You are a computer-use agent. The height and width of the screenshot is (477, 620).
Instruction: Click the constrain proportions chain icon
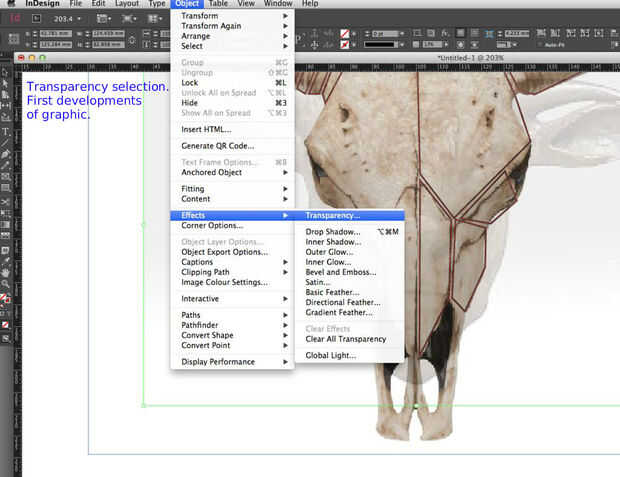pos(132,40)
